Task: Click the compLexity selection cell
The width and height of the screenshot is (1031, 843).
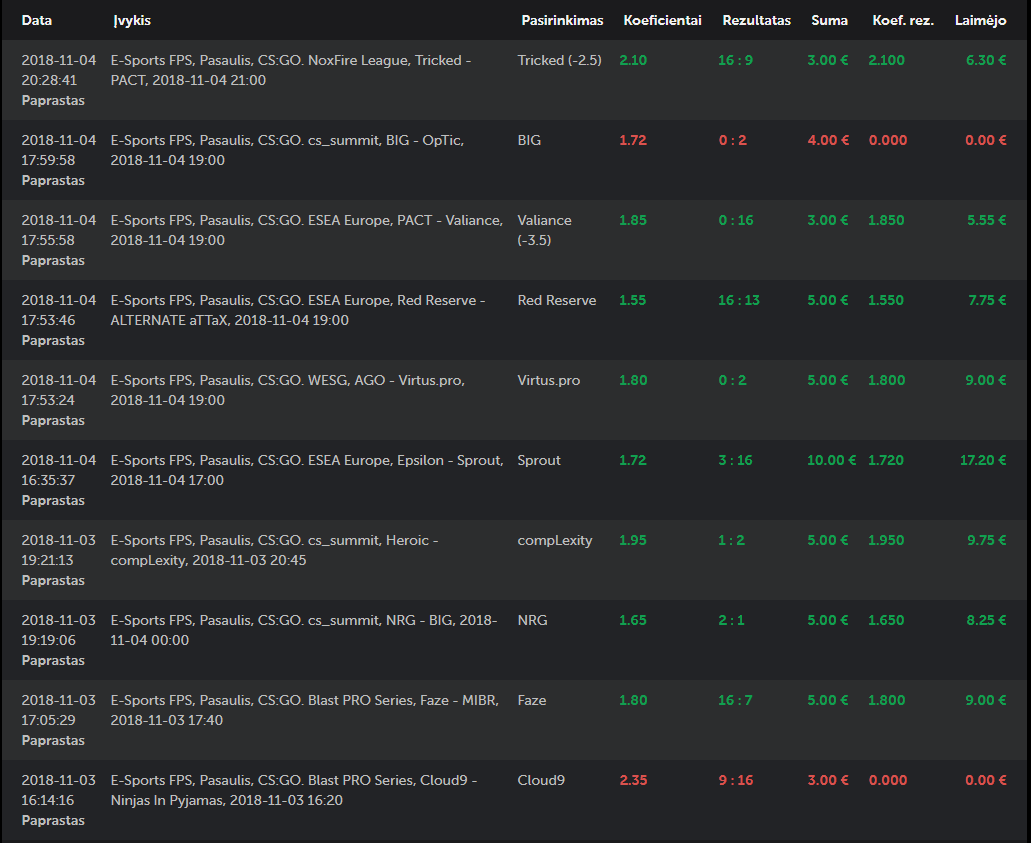Action: (x=554, y=541)
